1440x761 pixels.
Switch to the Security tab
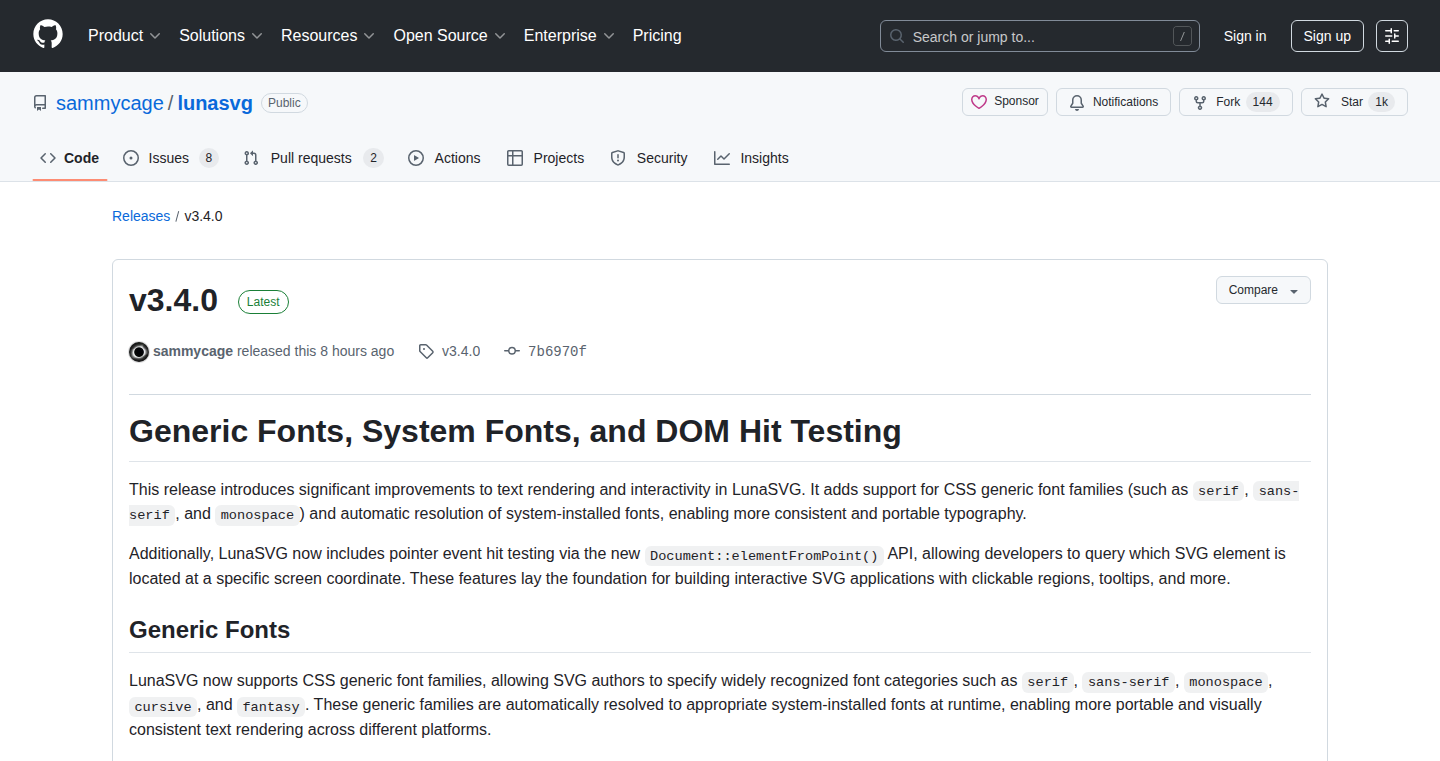click(649, 158)
